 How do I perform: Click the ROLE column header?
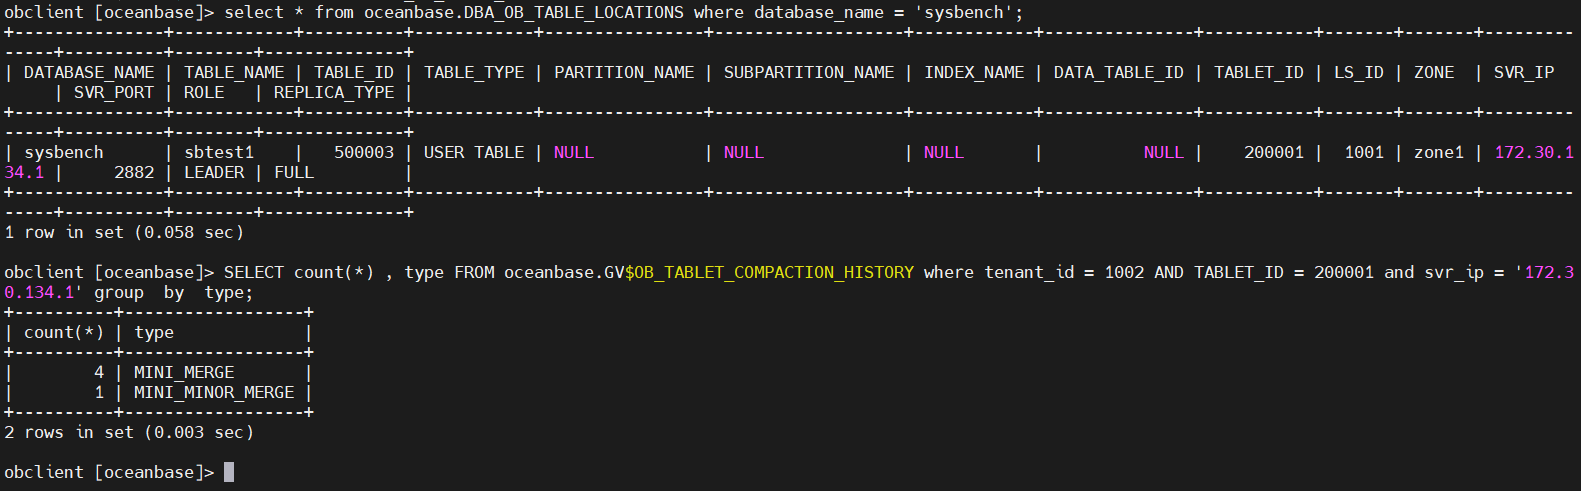204,92
